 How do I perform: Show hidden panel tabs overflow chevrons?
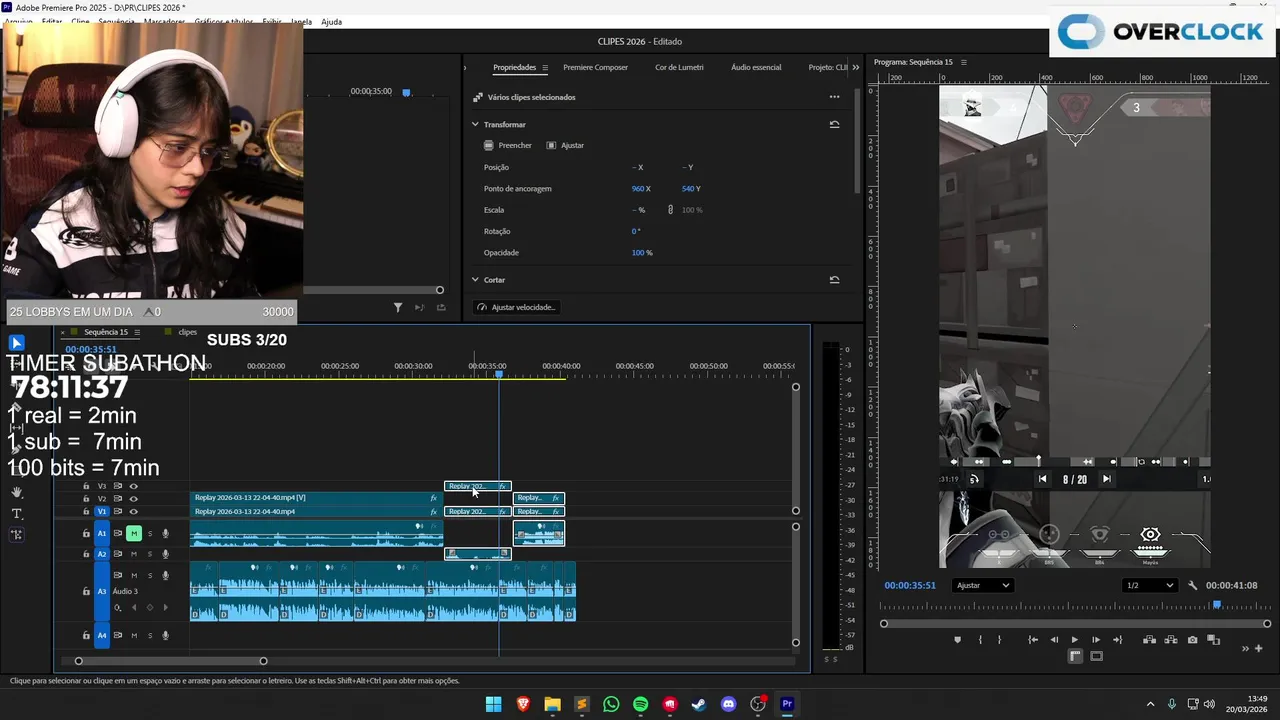coord(855,68)
